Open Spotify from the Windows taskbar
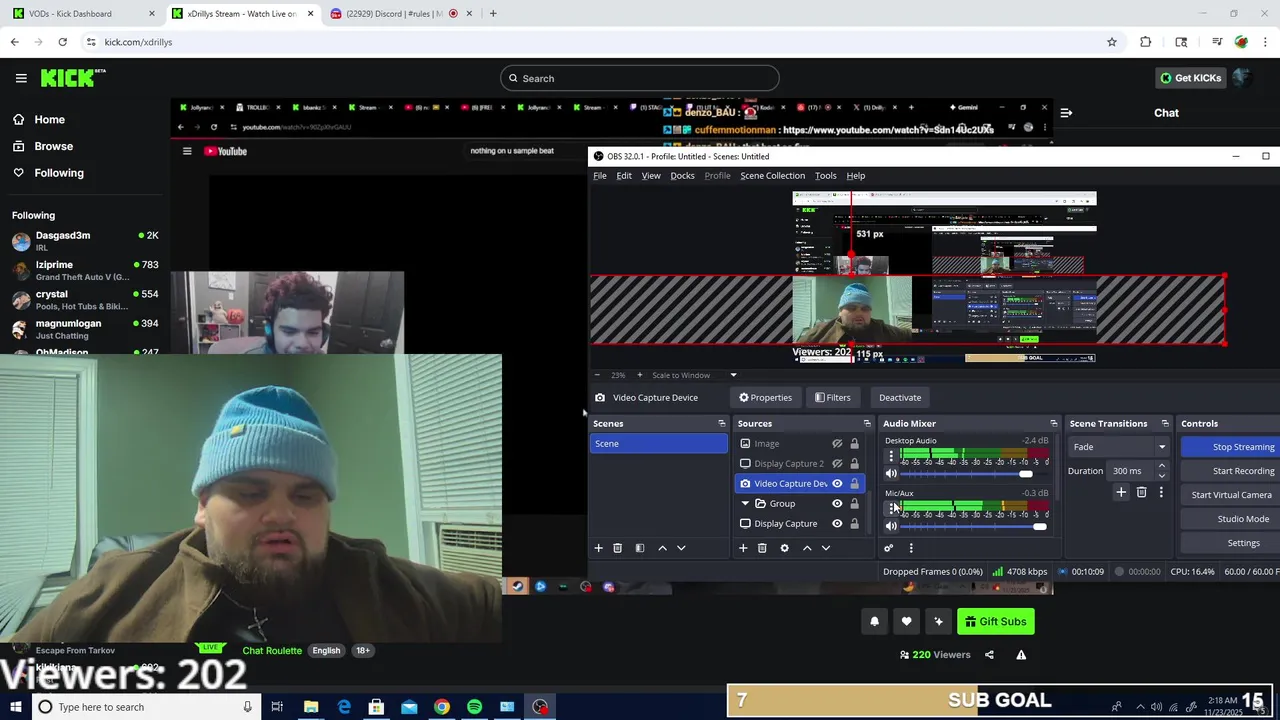 [474, 707]
